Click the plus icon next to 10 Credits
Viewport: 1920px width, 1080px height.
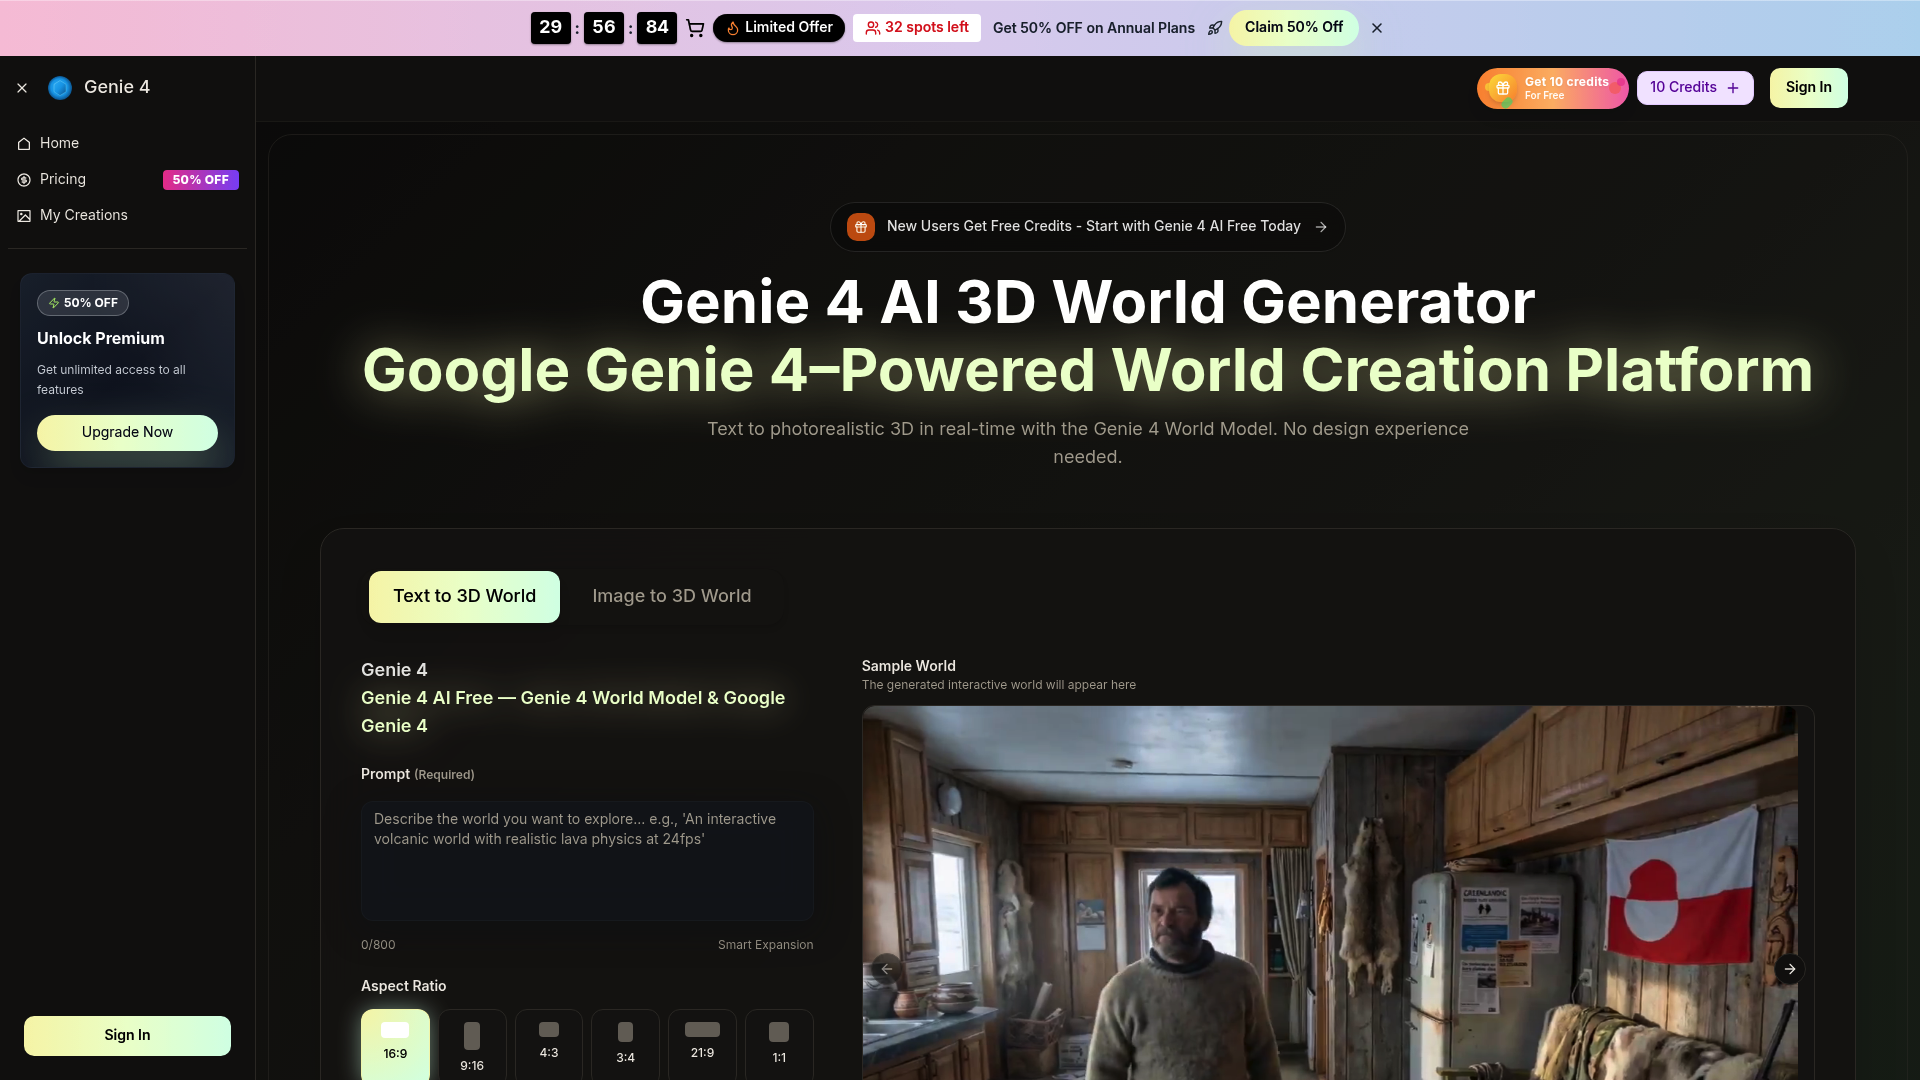click(x=1731, y=87)
